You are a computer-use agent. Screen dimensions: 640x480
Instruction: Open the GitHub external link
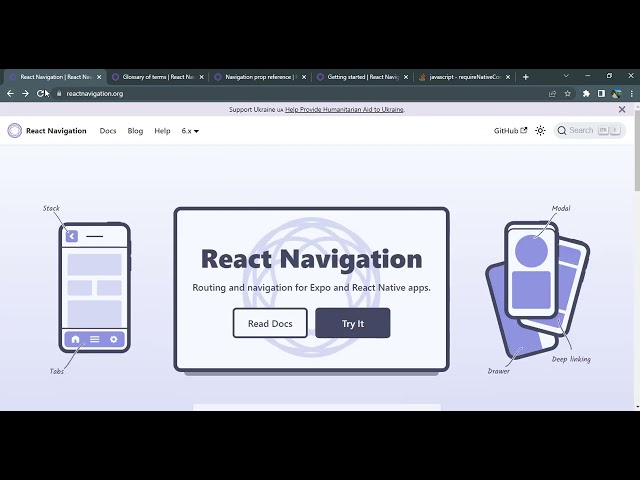pos(510,131)
